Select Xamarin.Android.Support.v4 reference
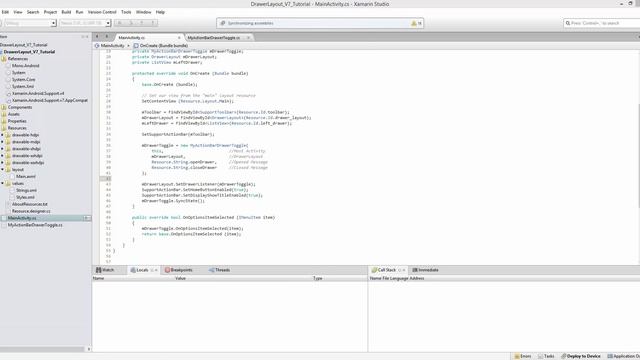The height and width of the screenshot is (360, 640). click(38, 93)
